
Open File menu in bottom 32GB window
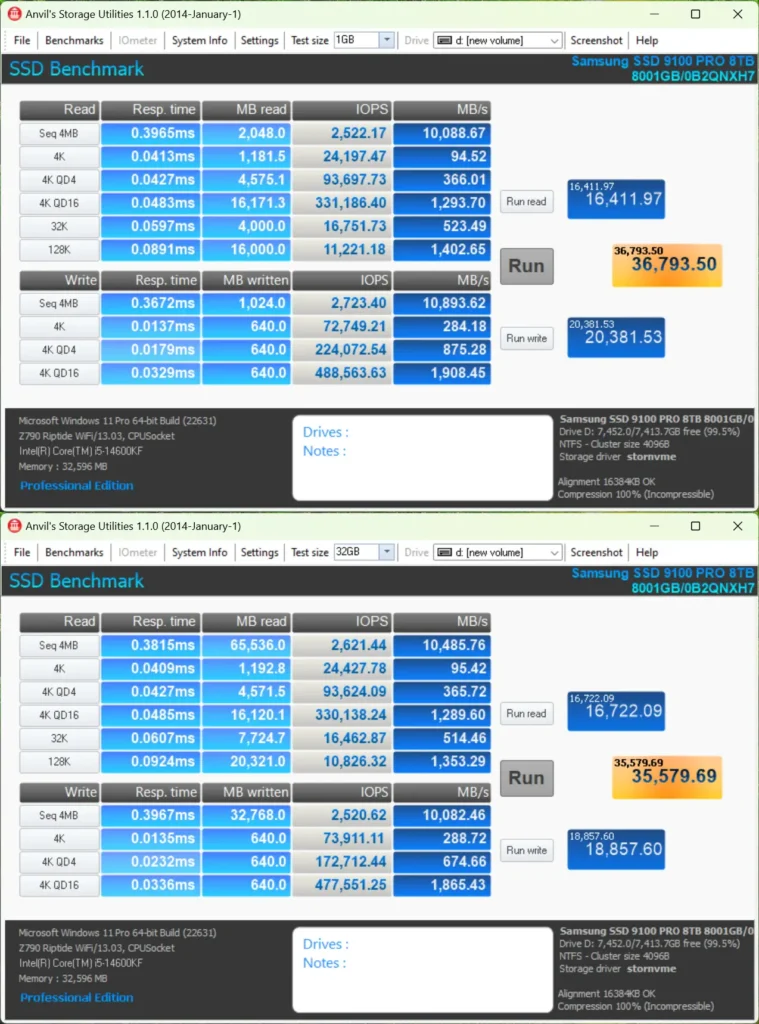[22, 552]
